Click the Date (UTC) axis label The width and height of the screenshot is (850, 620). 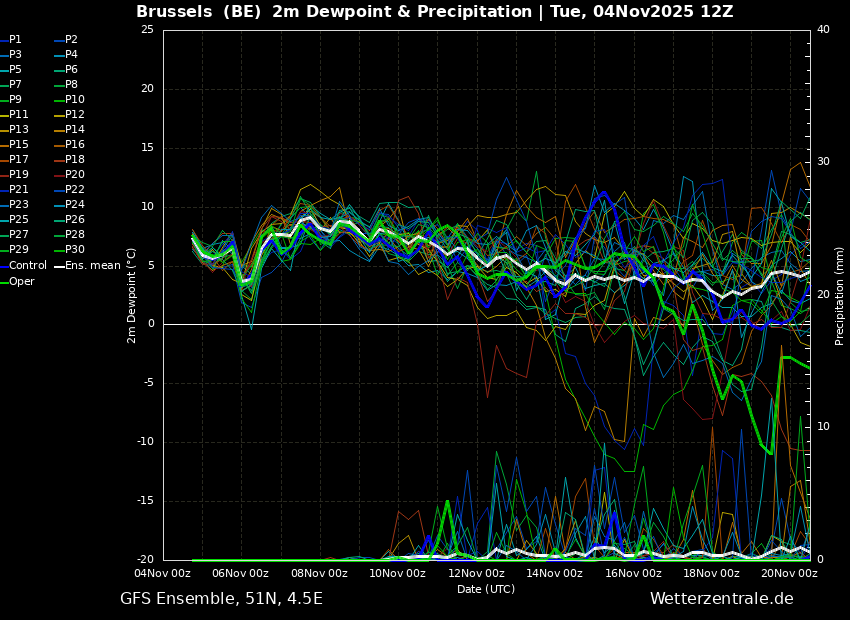click(x=486, y=590)
